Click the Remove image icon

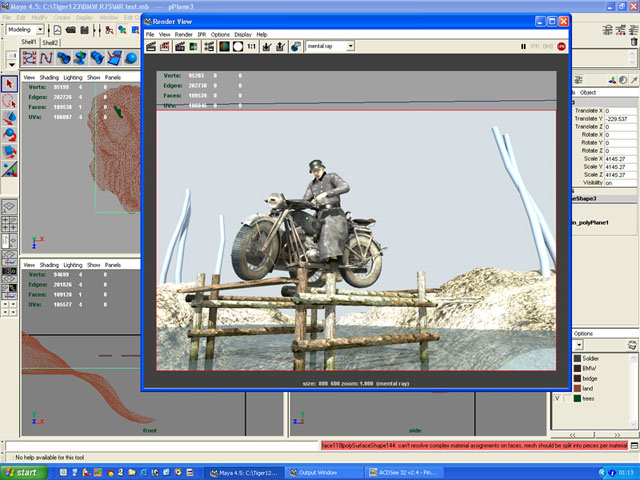pyautogui.click(x=280, y=47)
